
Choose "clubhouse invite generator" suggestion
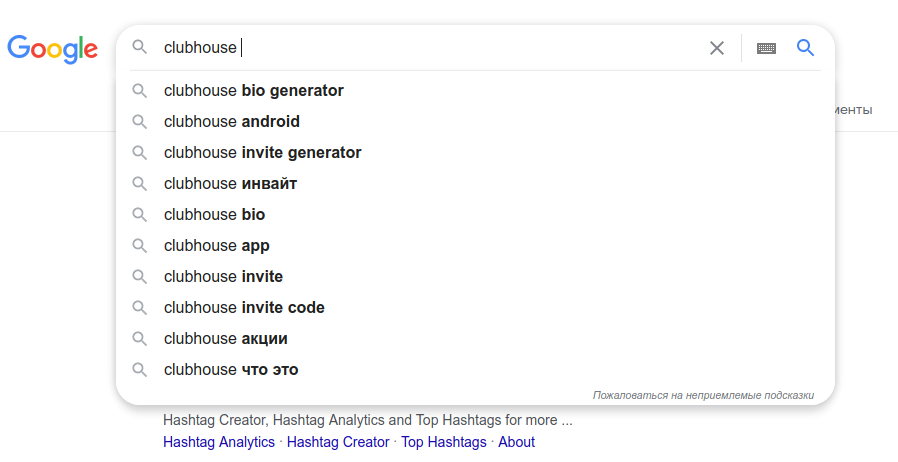pyautogui.click(x=263, y=153)
